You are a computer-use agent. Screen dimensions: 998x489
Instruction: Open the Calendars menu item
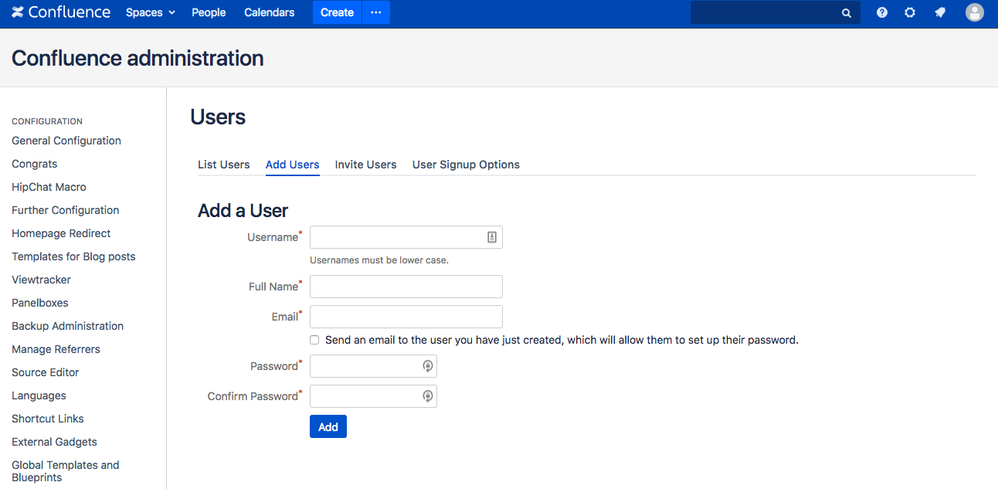[269, 13]
